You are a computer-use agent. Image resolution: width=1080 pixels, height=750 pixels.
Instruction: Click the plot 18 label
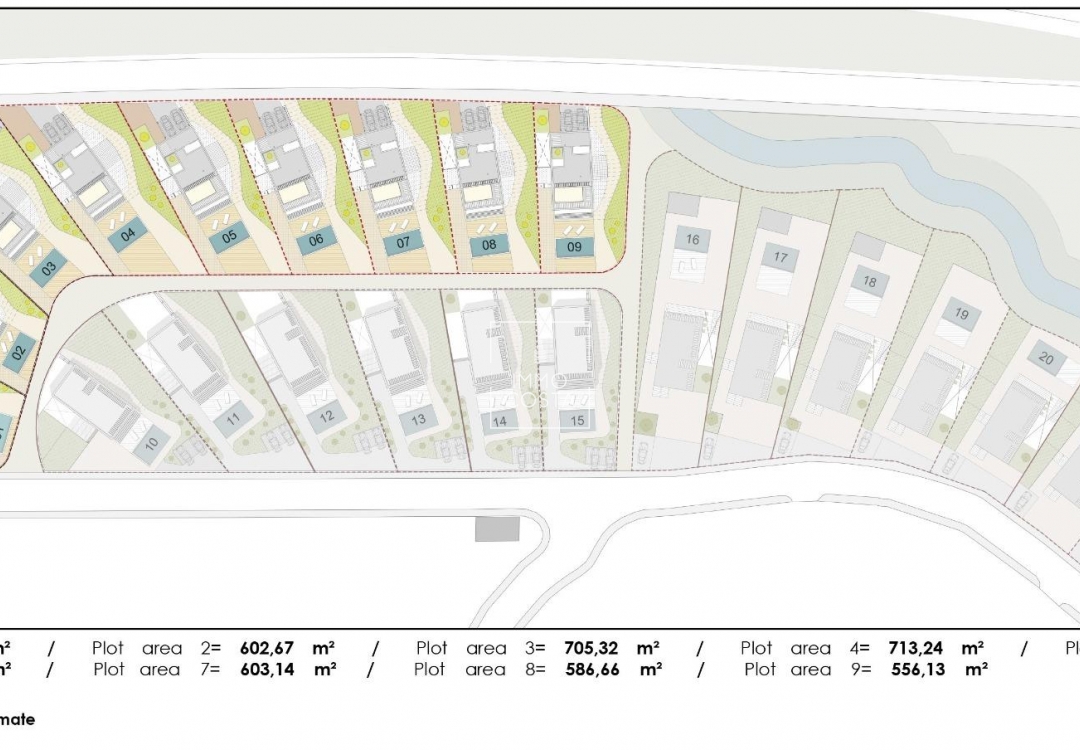point(869,282)
